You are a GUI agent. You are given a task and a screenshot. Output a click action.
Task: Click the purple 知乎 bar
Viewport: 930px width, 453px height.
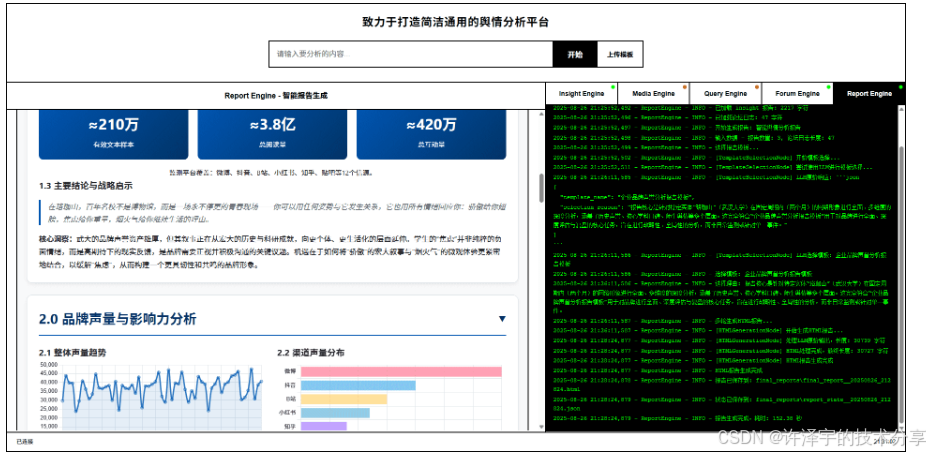click(324, 426)
